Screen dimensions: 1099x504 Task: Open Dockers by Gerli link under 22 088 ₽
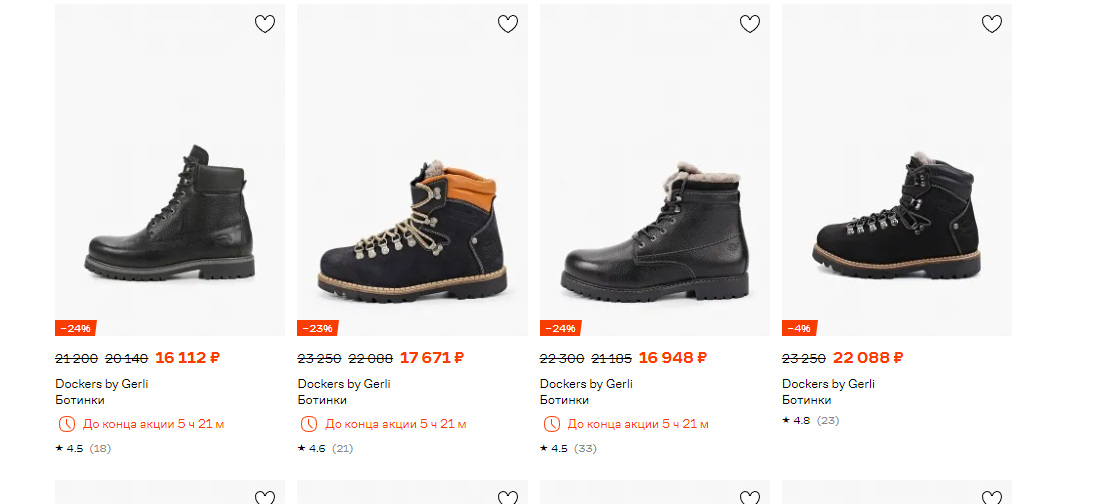[828, 384]
